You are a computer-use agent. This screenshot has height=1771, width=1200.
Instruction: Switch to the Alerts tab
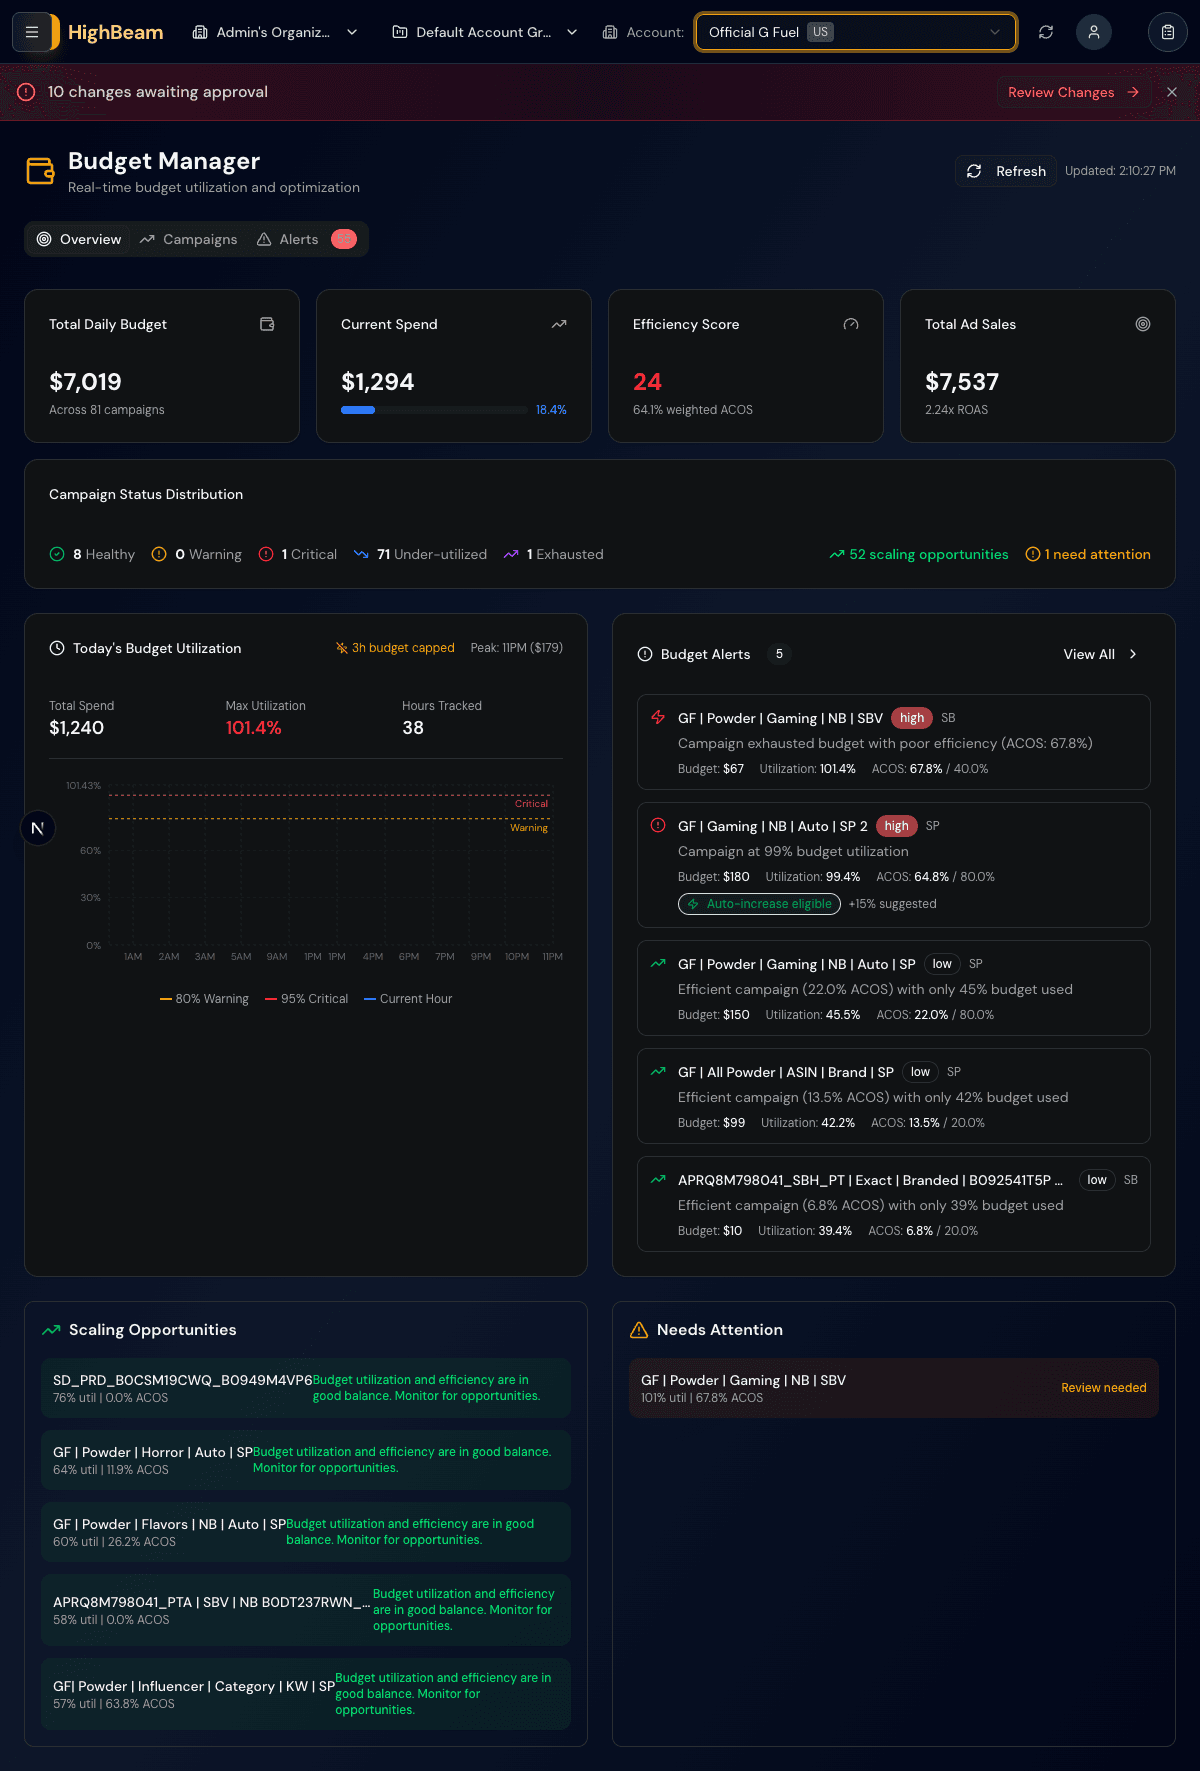[x=306, y=239]
